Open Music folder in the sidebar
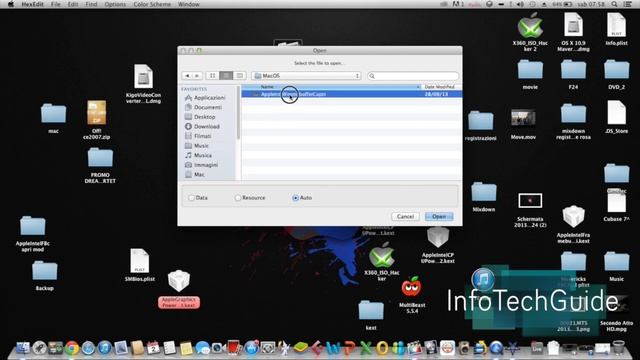The image size is (640, 360). [x=201, y=146]
